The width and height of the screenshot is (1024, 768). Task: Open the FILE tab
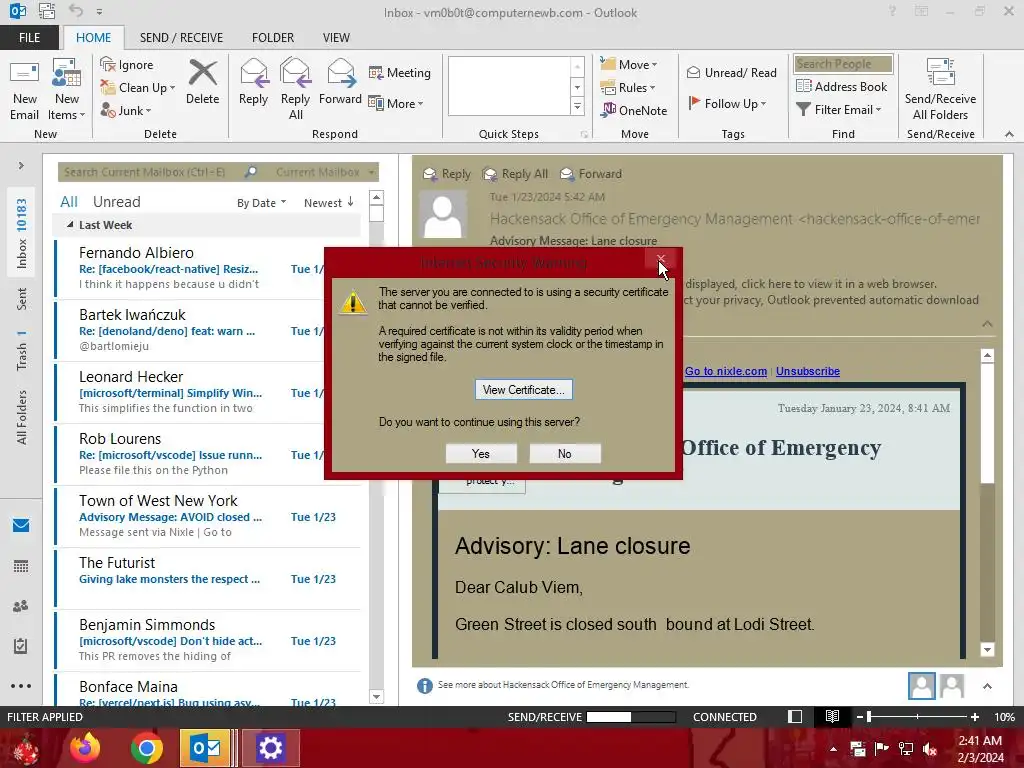tap(29, 37)
